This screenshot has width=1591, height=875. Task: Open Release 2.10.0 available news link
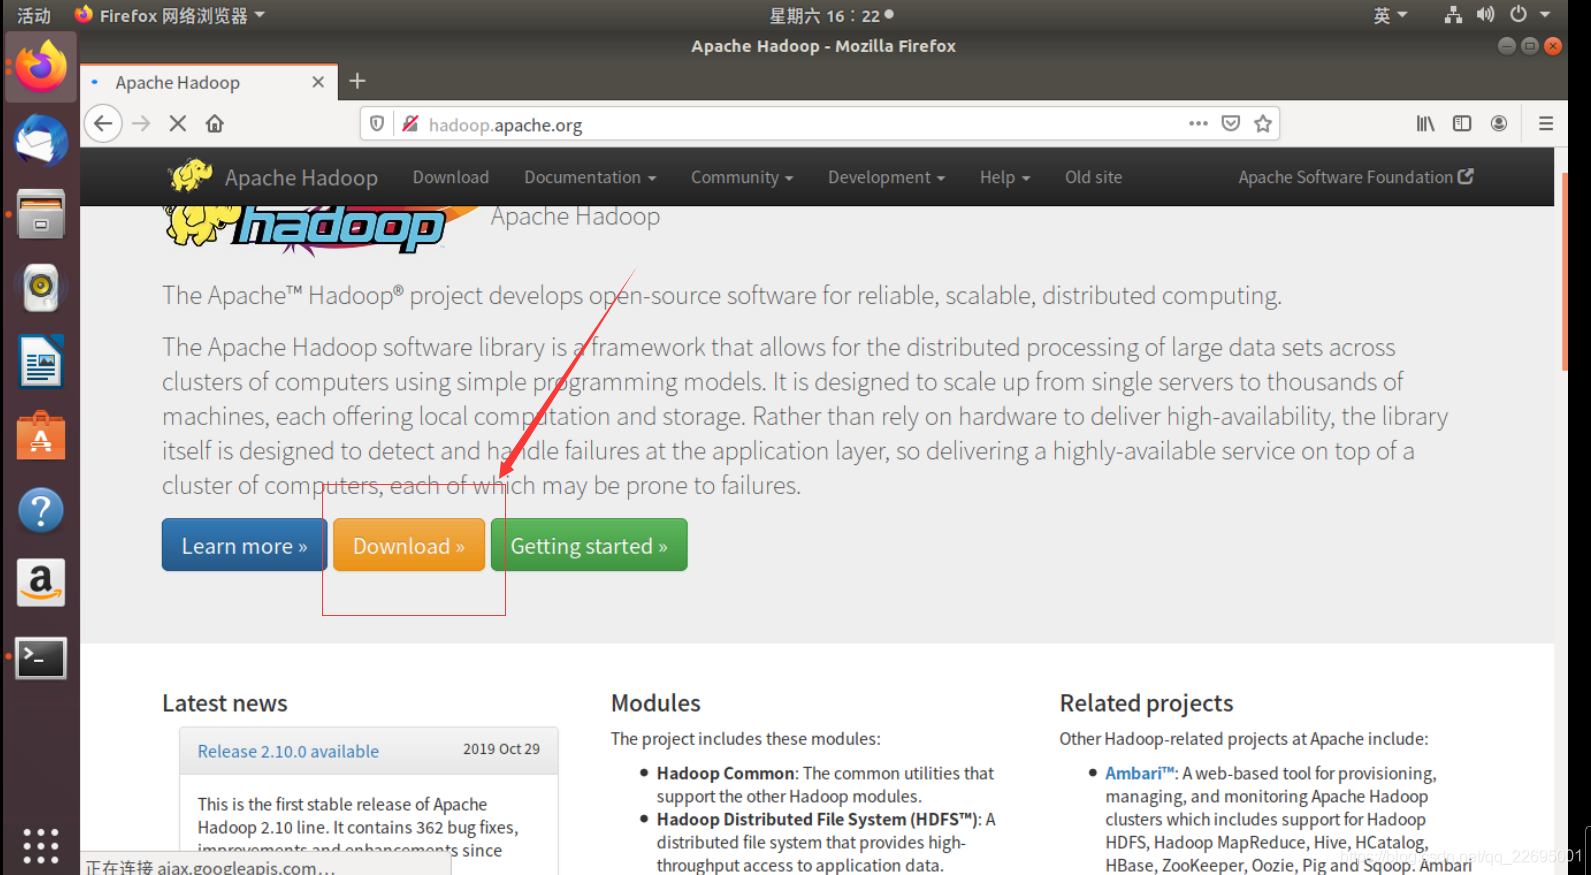point(288,751)
